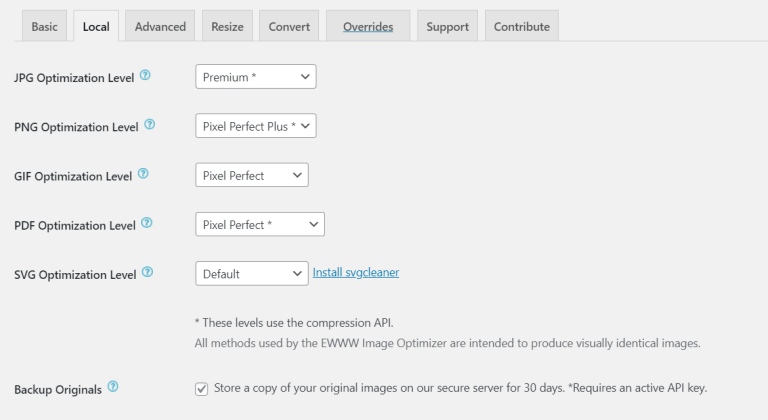768x420 pixels.
Task: Switch to the Basic tab
Action: point(45,26)
